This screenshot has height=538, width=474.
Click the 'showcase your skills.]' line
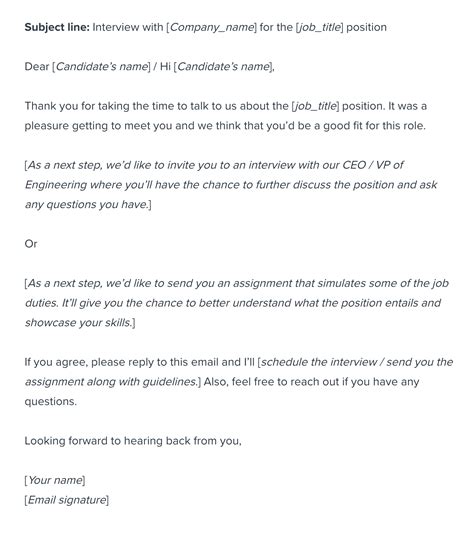point(80,323)
